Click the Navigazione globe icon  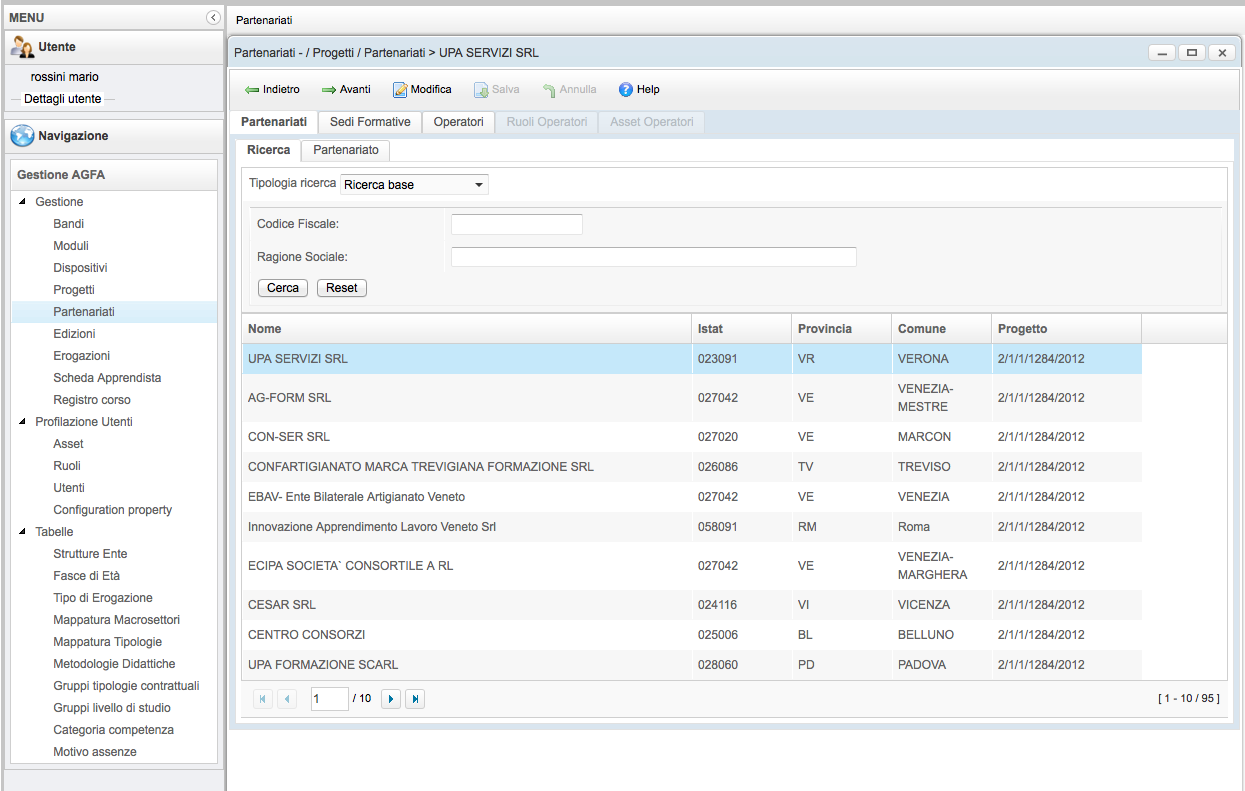[x=23, y=136]
